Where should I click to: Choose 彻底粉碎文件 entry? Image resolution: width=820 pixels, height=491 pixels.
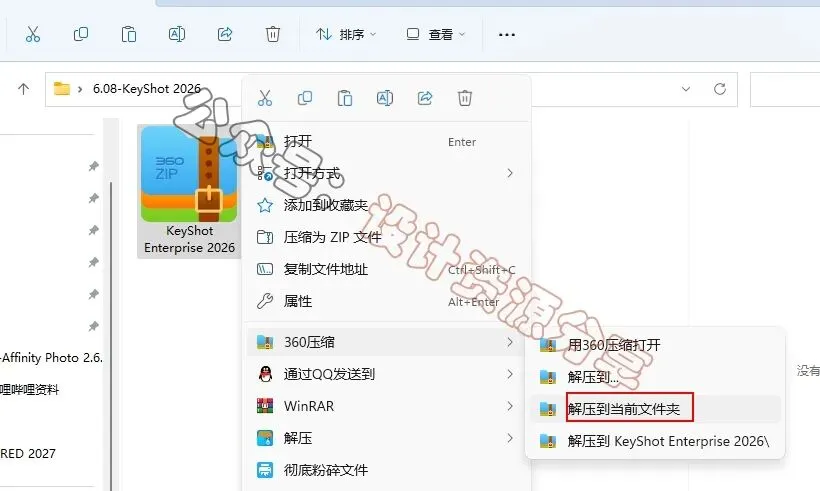pos(387,470)
